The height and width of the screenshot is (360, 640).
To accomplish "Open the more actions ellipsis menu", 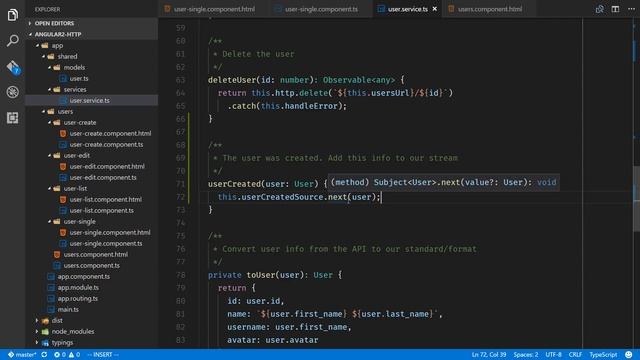I will click(631, 9).
